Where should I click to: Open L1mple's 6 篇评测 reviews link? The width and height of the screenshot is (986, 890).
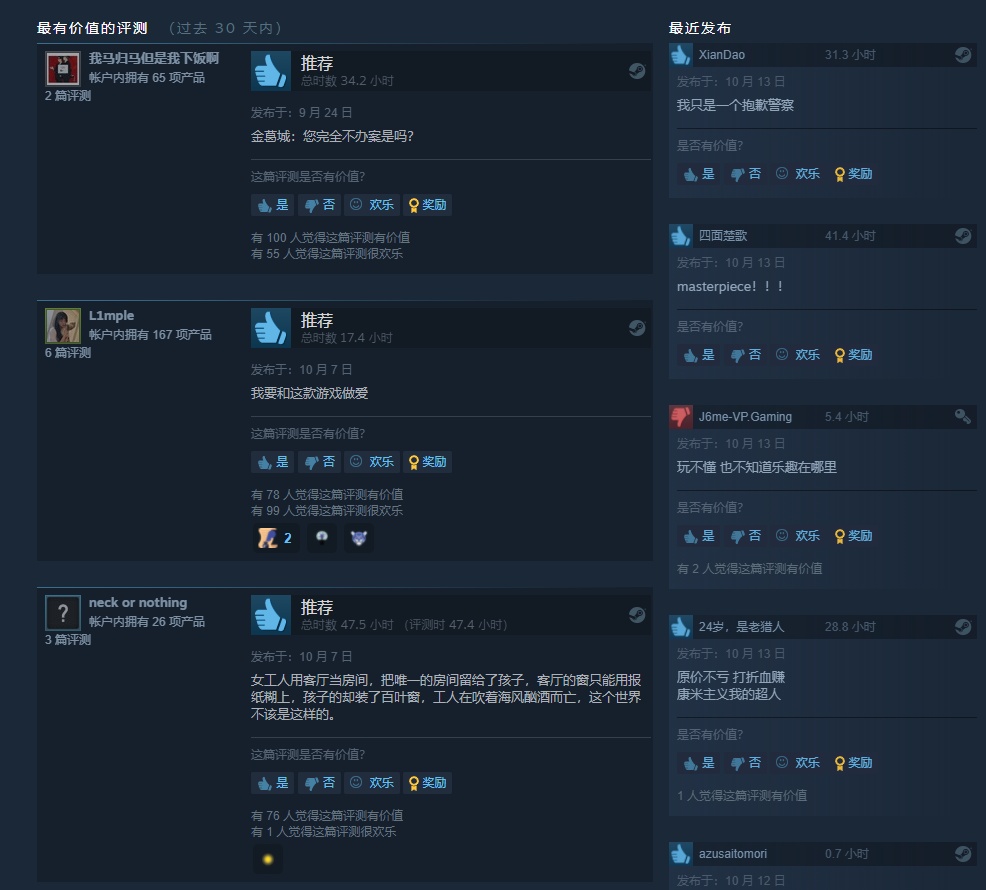click(68, 353)
